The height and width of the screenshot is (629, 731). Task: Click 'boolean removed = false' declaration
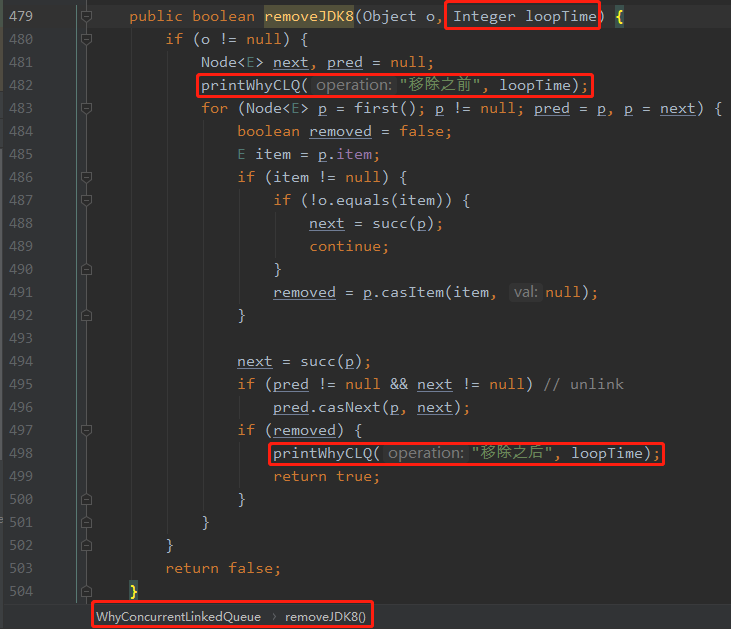[345, 131]
